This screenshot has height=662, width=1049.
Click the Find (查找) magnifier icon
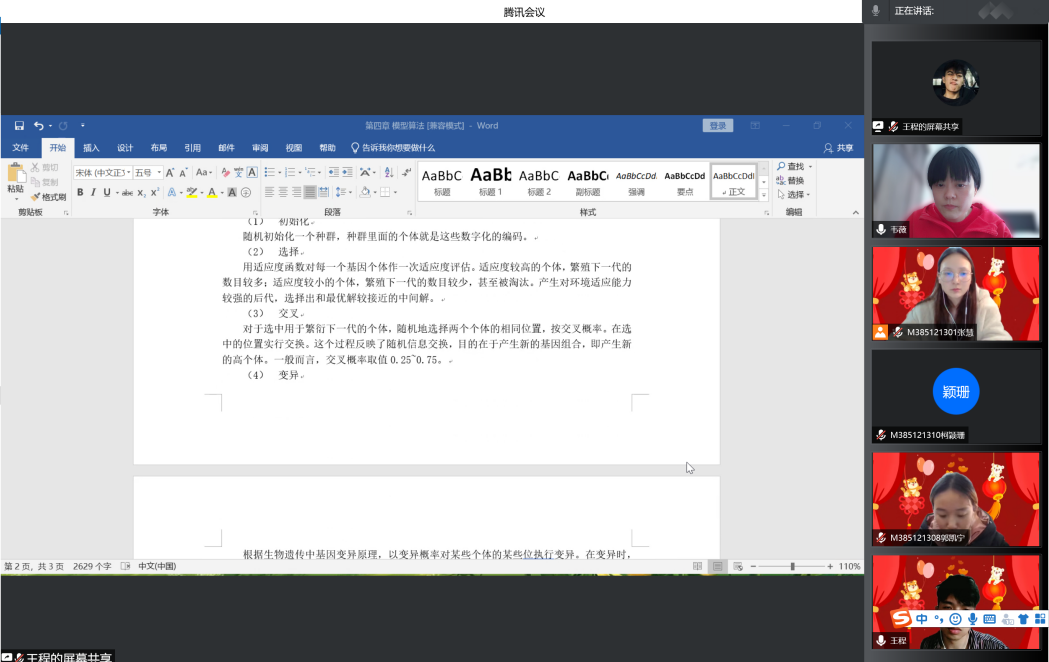tap(781, 166)
